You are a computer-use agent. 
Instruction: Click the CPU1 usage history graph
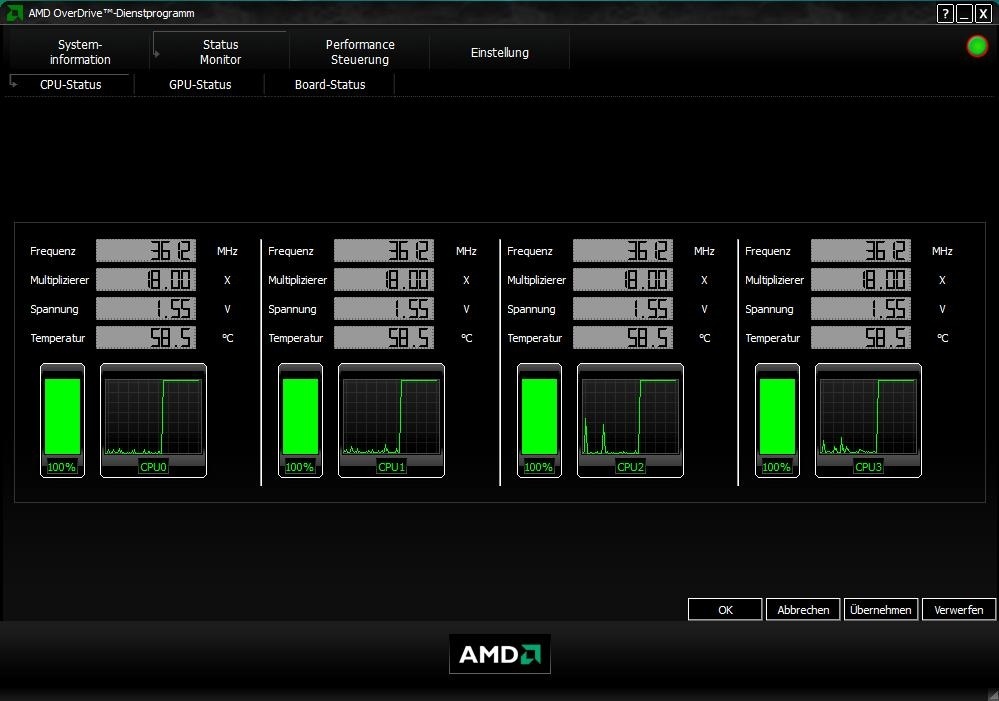pyautogui.click(x=391, y=418)
